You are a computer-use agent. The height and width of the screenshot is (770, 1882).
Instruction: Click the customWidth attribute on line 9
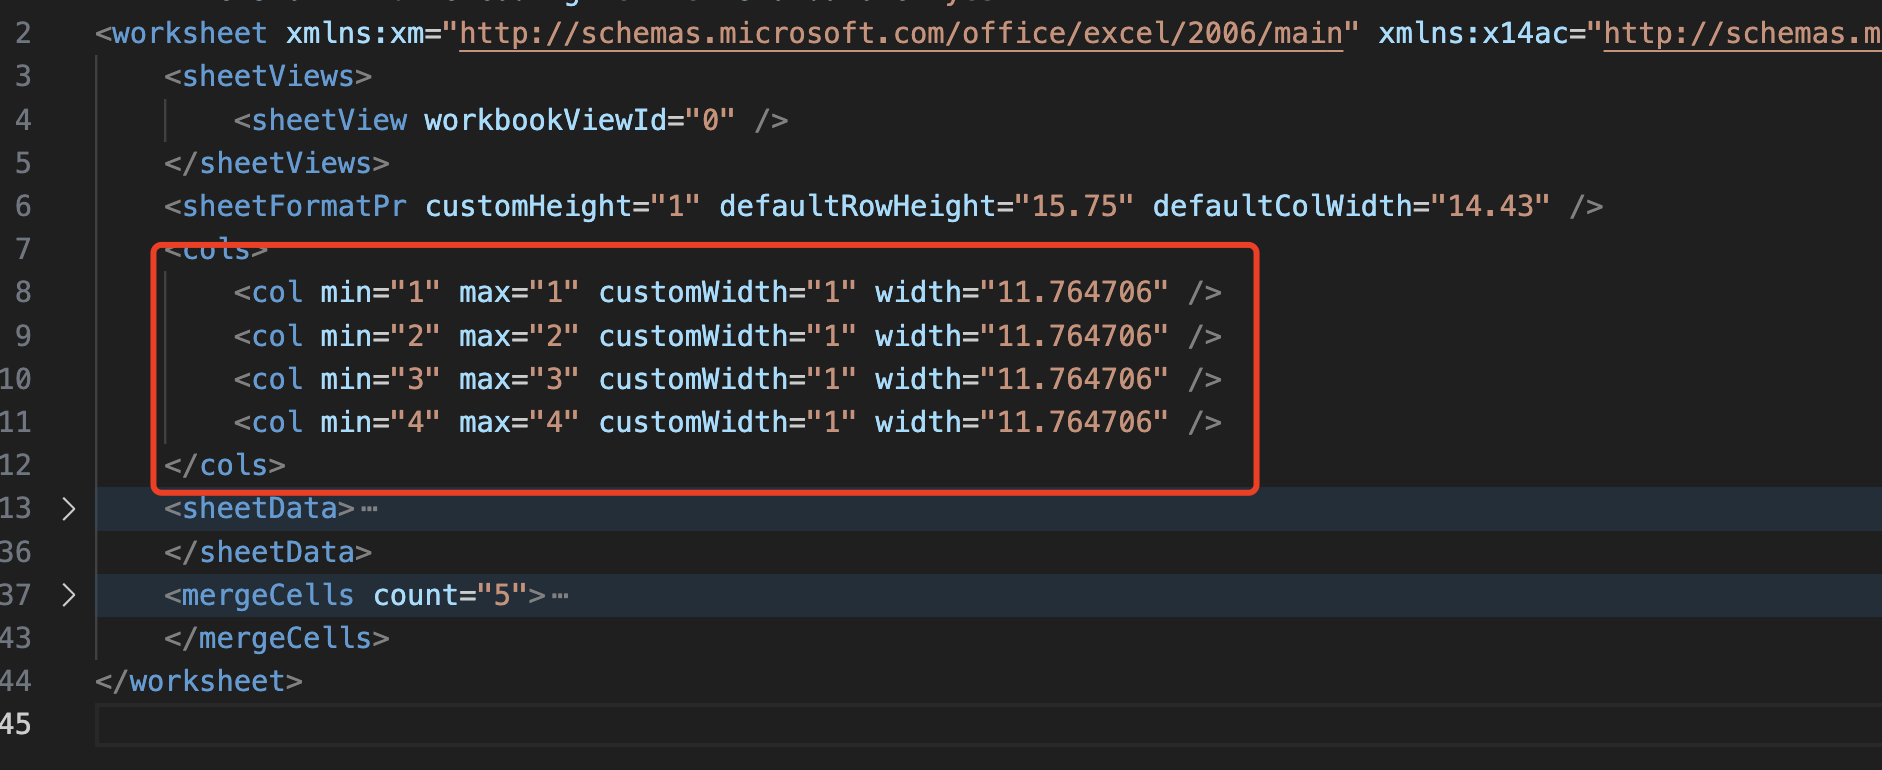694,336
